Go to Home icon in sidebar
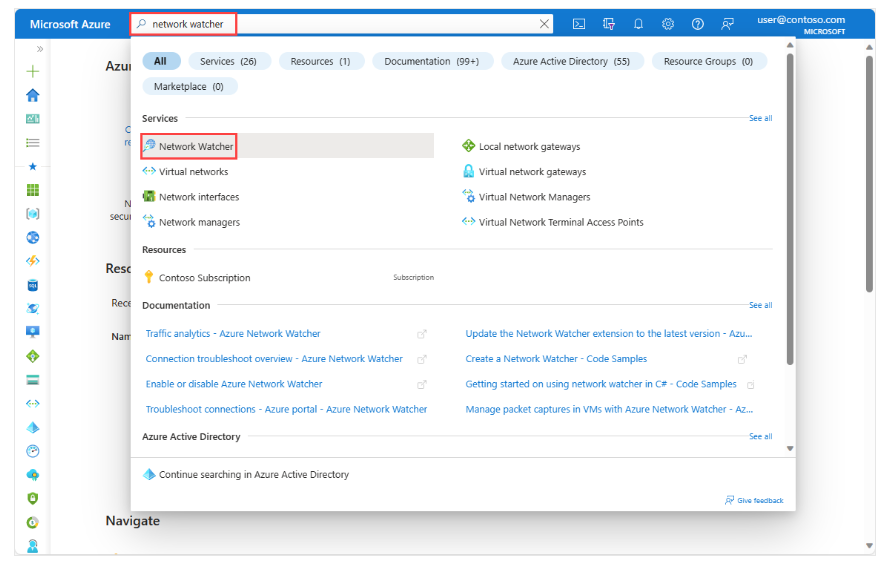 (33, 95)
